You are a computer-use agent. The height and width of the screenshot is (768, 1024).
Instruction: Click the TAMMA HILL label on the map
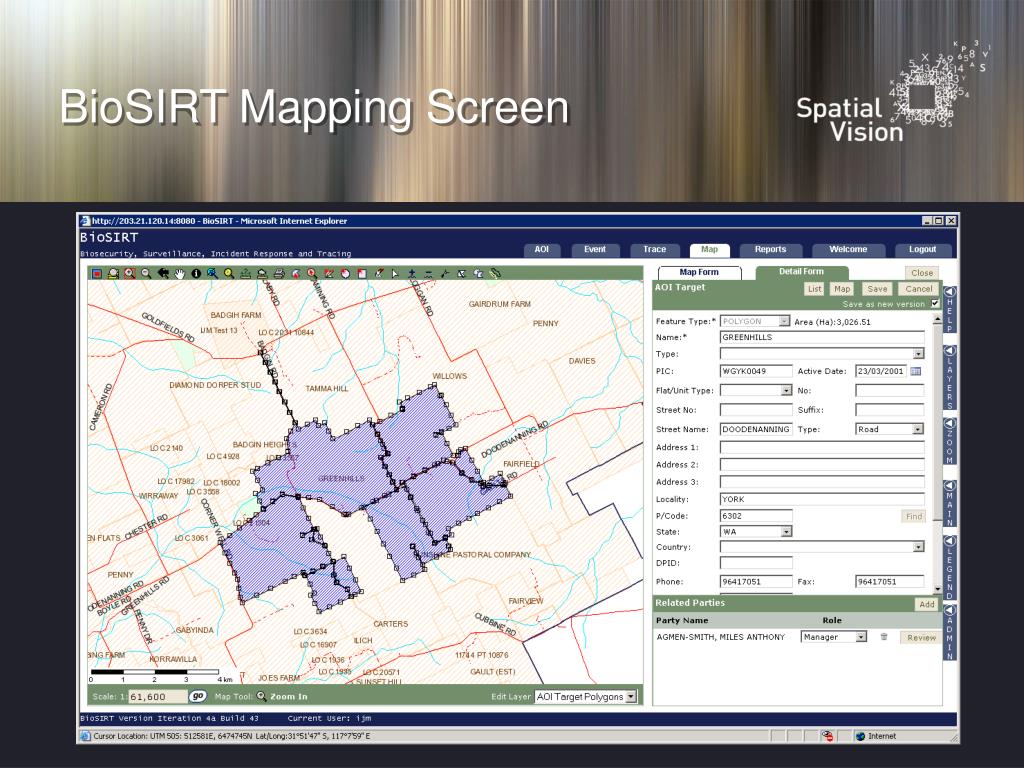(327, 389)
